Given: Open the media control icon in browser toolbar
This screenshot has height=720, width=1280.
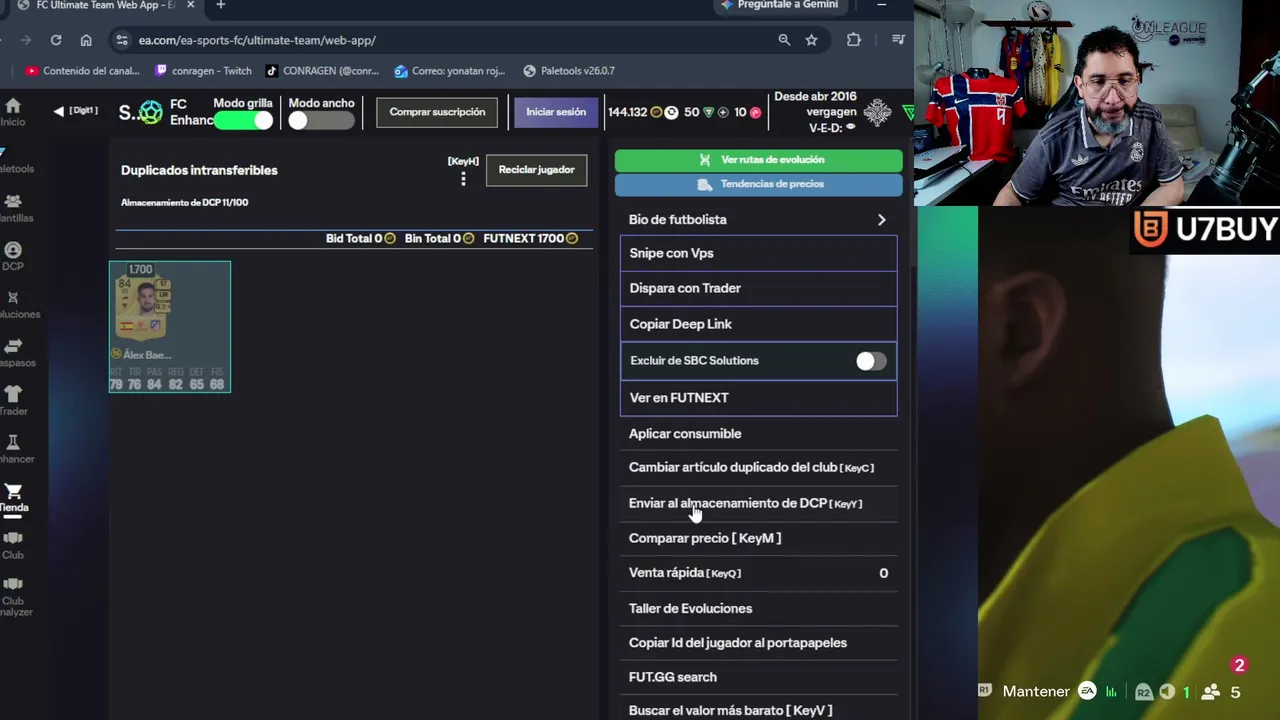Looking at the screenshot, I should click(x=898, y=40).
